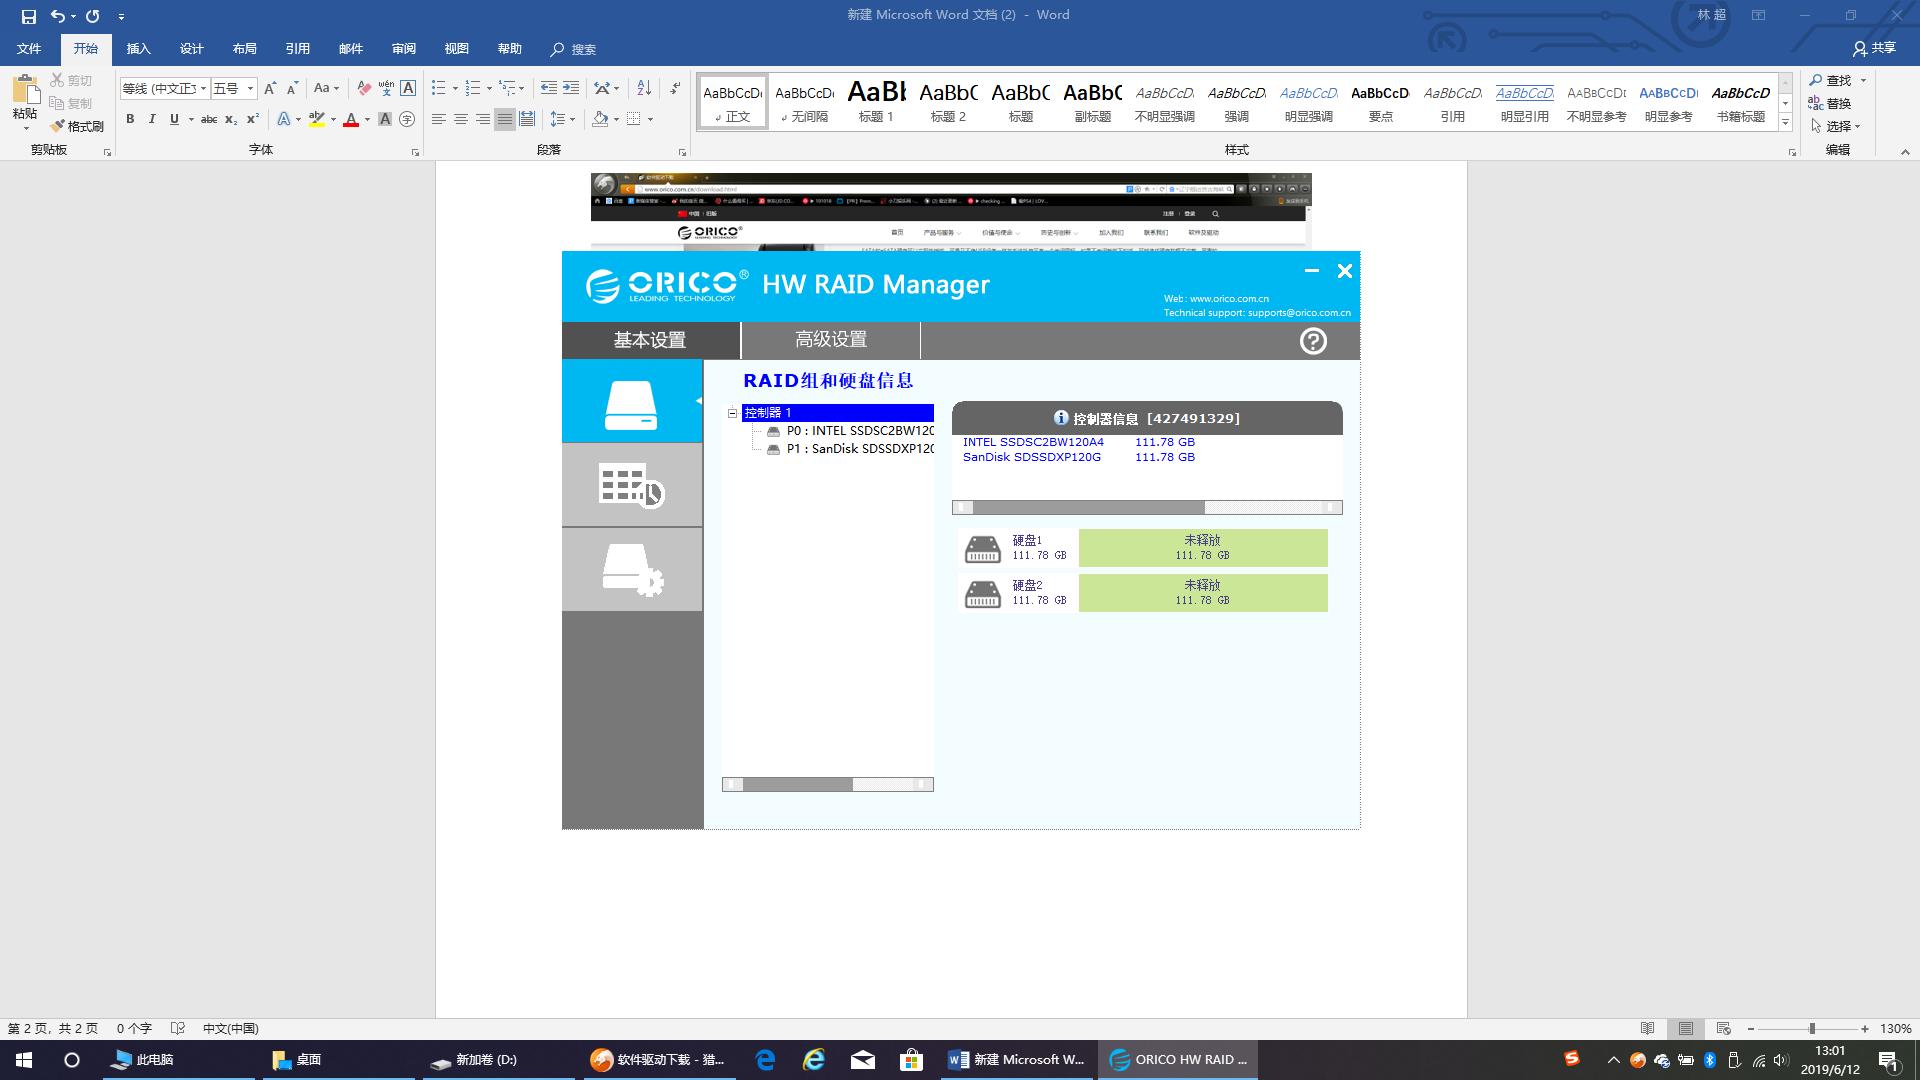The height and width of the screenshot is (1080, 1920).
Task: Click the 替换 button
Action: (1830, 103)
